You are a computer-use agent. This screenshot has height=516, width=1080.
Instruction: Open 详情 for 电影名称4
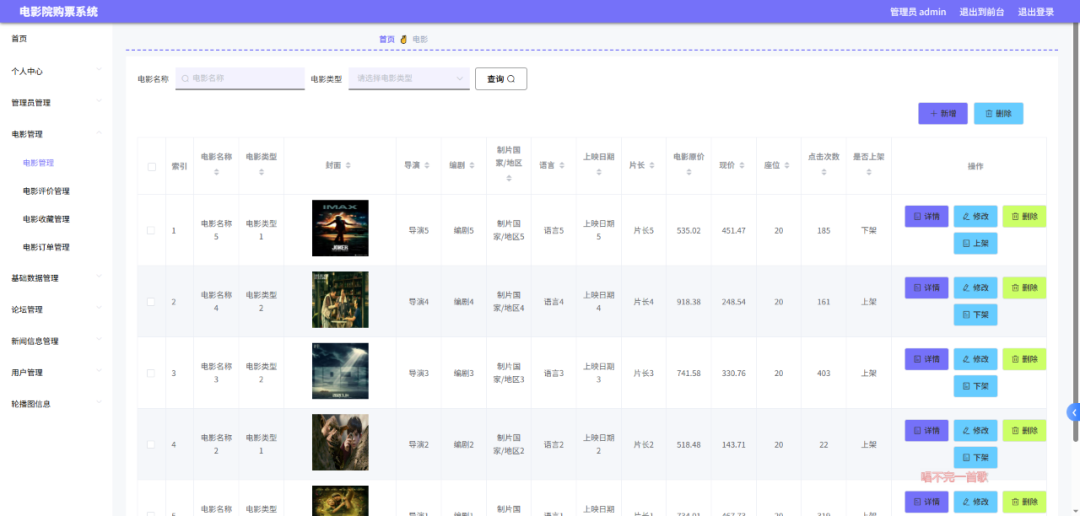click(926, 288)
